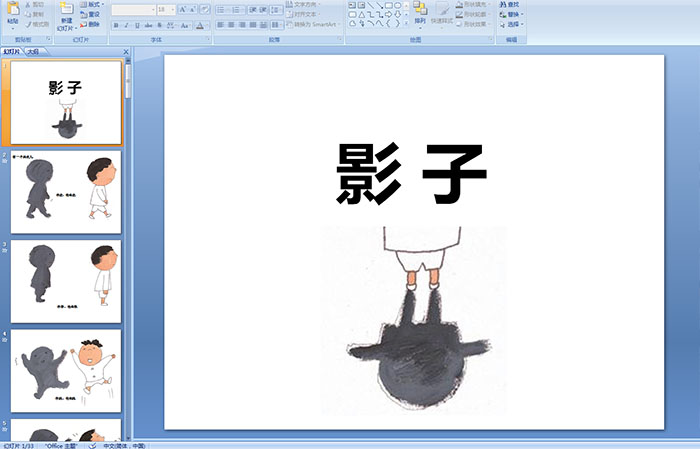Toggle Align Text Left
The image size is (700, 449).
pyautogui.click(x=221, y=25)
